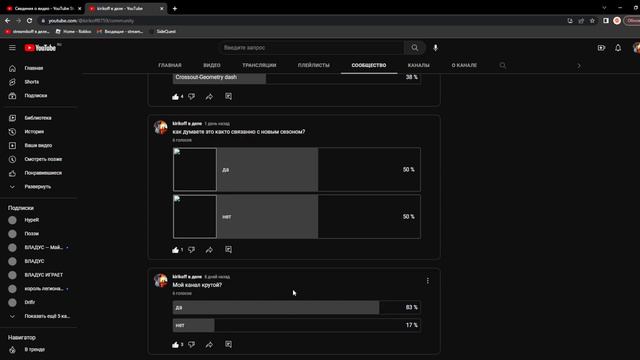Dislike the Мой канал крутой post
Image resolution: width=640 pixels, height=360 pixels.
[x=191, y=345]
